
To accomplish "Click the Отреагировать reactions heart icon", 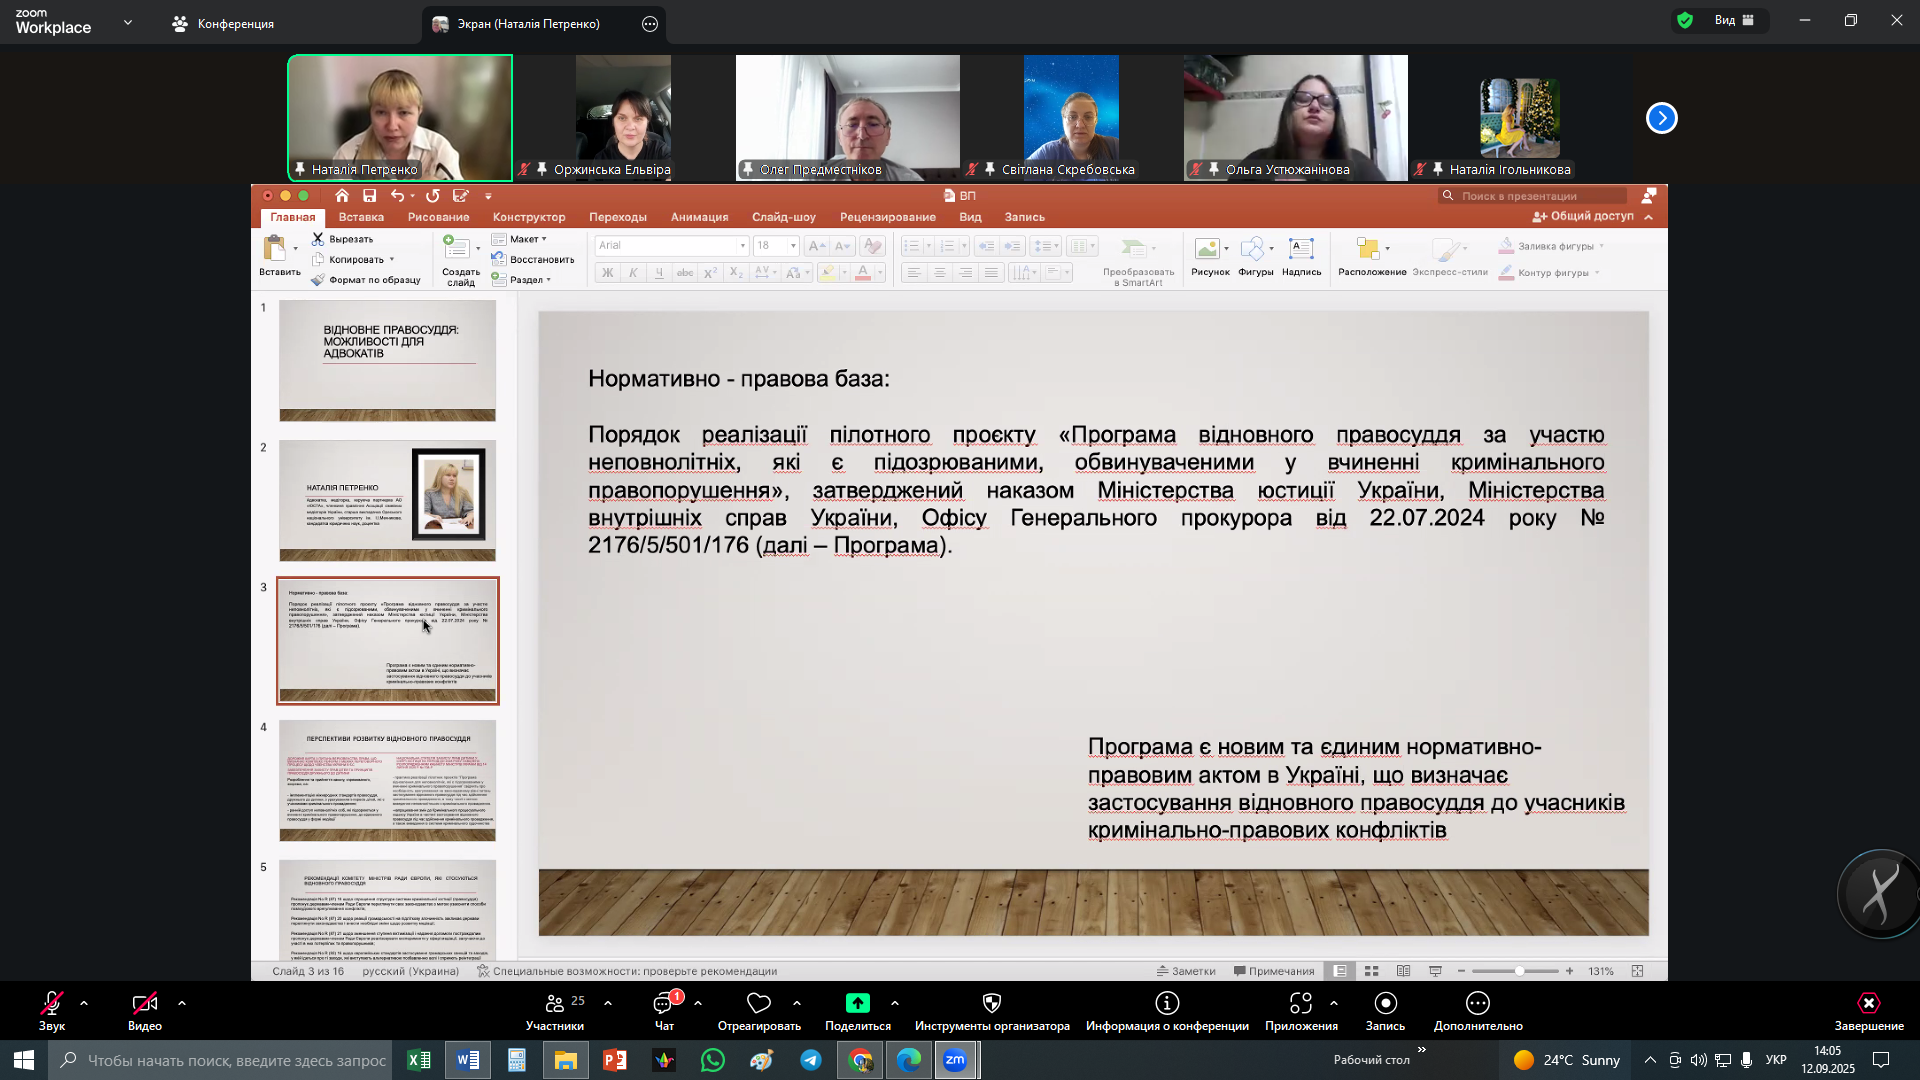I will click(x=759, y=1004).
